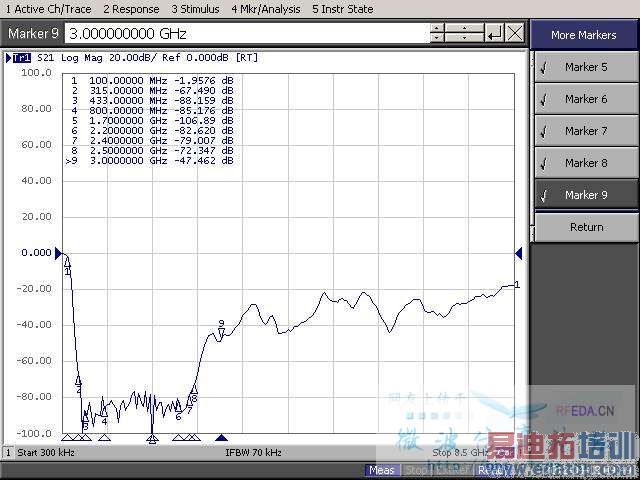The image size is (640, 480).
Task: Select marker 8 on the trace at 2.5 GHz
Action: click(x=194, y=391)
